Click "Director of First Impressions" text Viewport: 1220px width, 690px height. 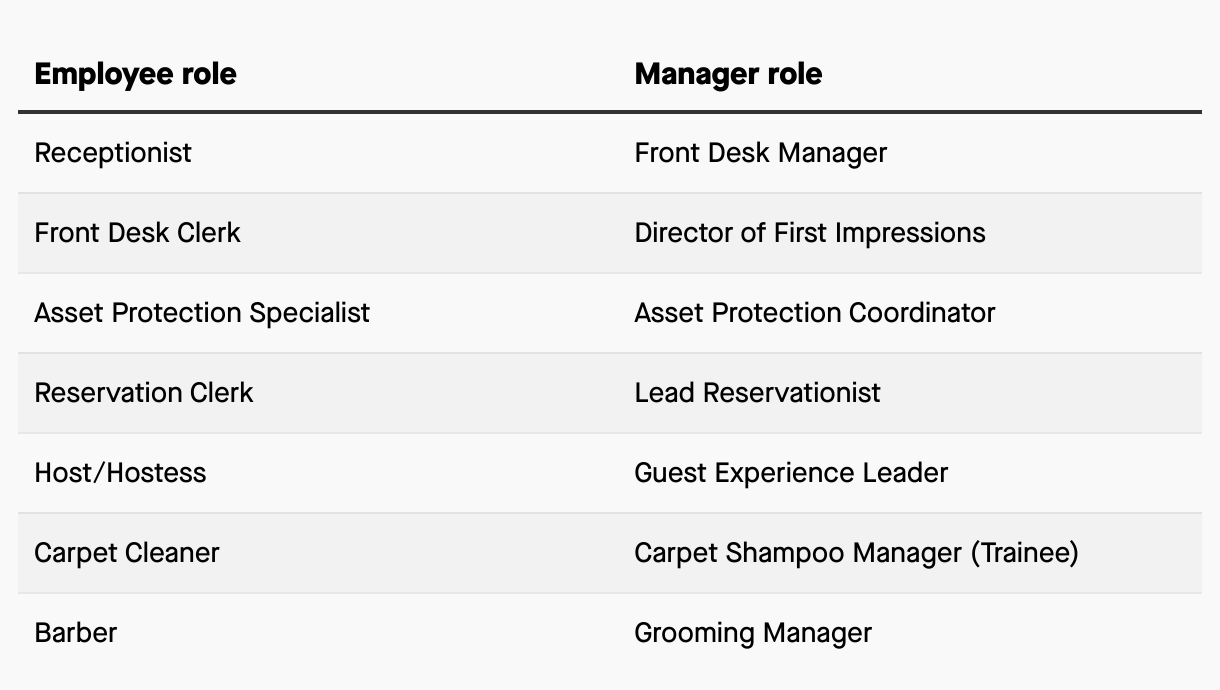(x=809, y=233)
